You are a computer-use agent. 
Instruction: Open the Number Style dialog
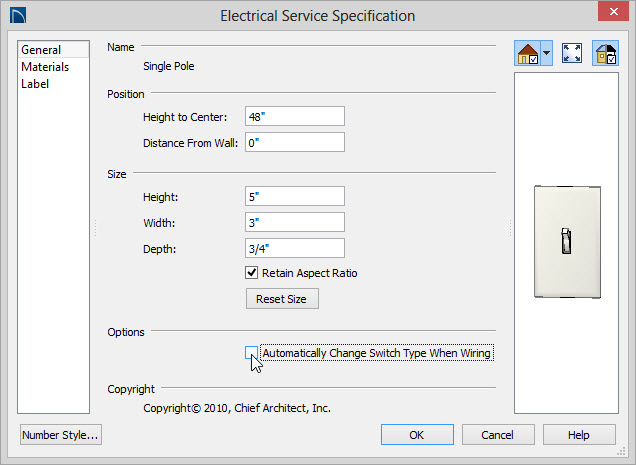[x=61, y=435]
